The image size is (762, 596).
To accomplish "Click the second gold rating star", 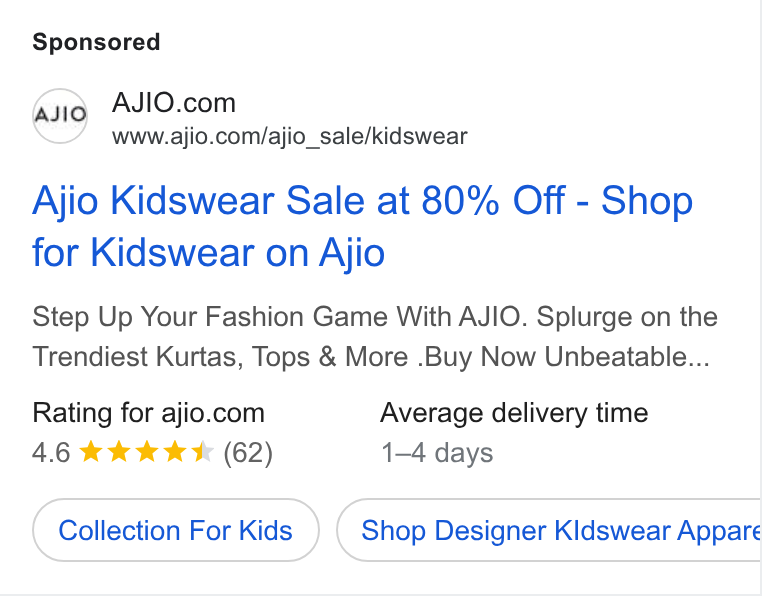I will click(x=119, y=452).
